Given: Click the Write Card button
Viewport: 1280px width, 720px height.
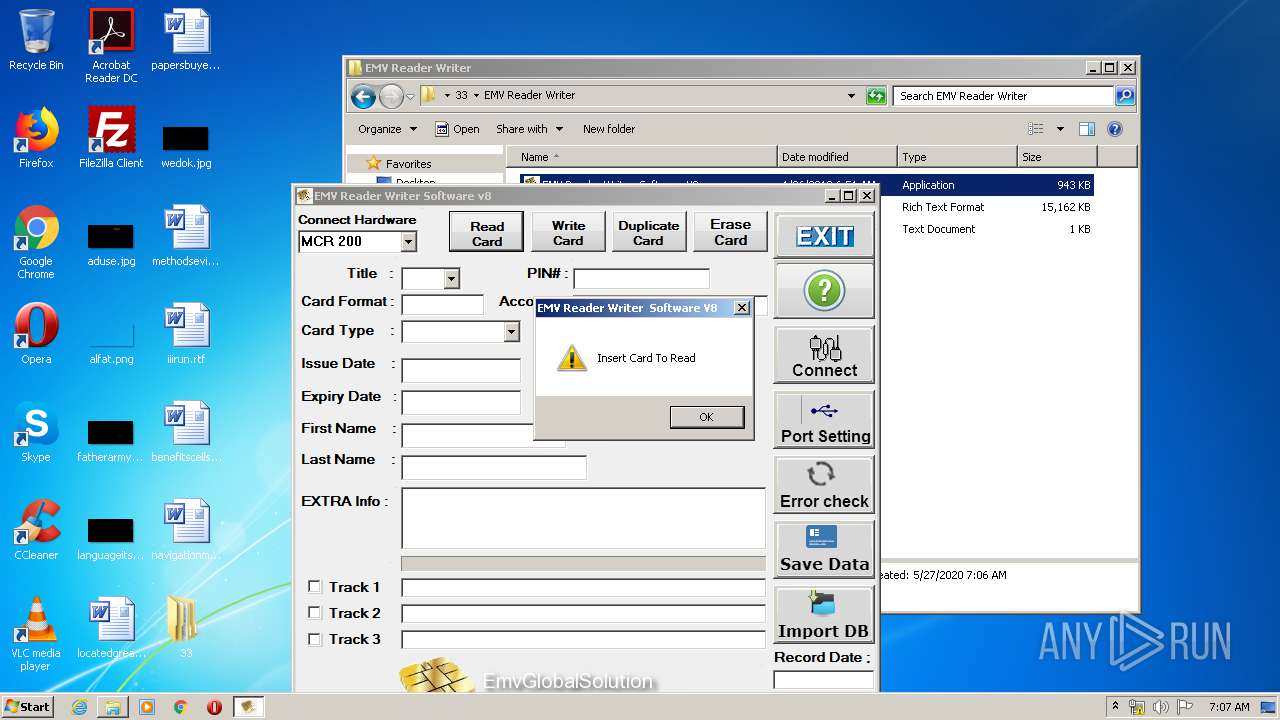Looking at the screenshot, I should coord(568,233).
